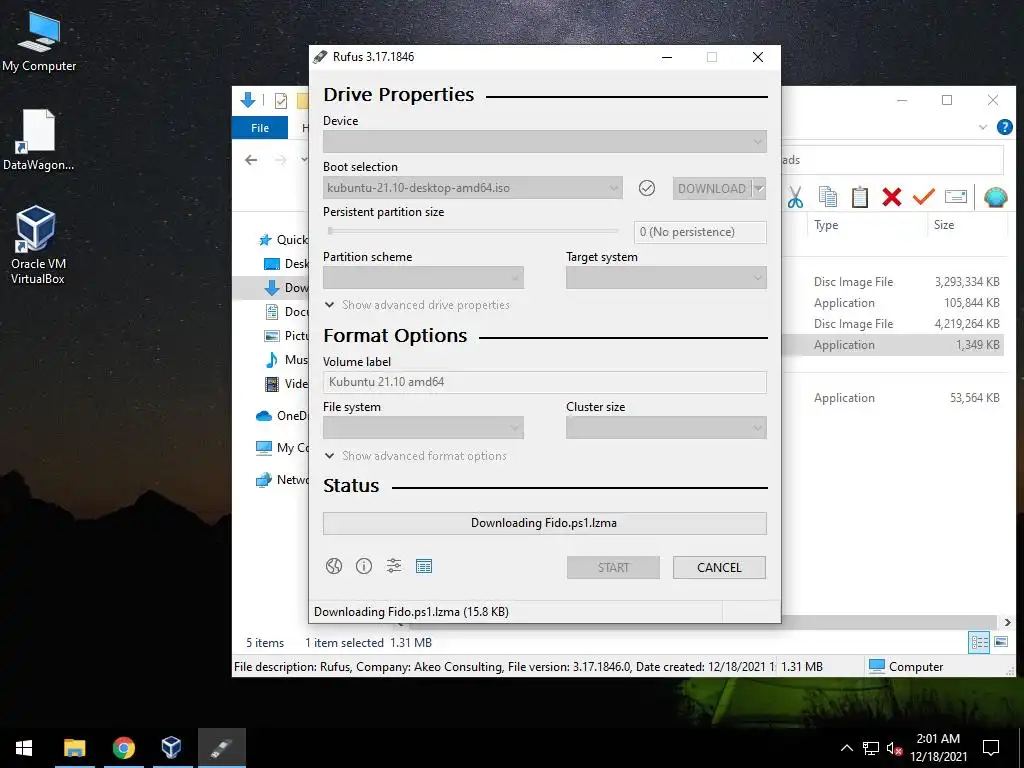The width and height of the screenshot is (1024, 768).
Task: Open the Partition scheme dropdown
Action: (x=423, y=278)
